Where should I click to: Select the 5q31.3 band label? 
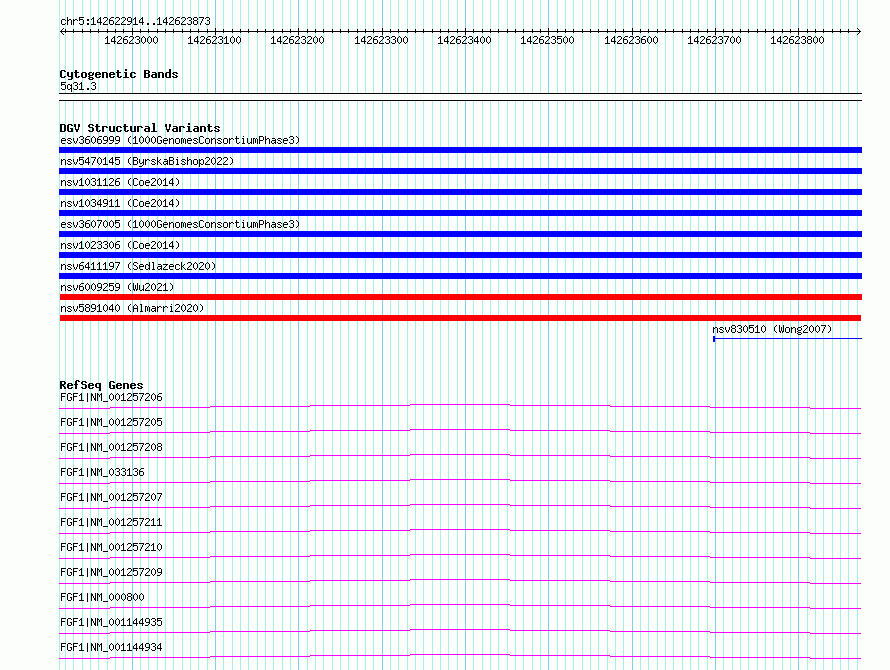click(78, 86)
